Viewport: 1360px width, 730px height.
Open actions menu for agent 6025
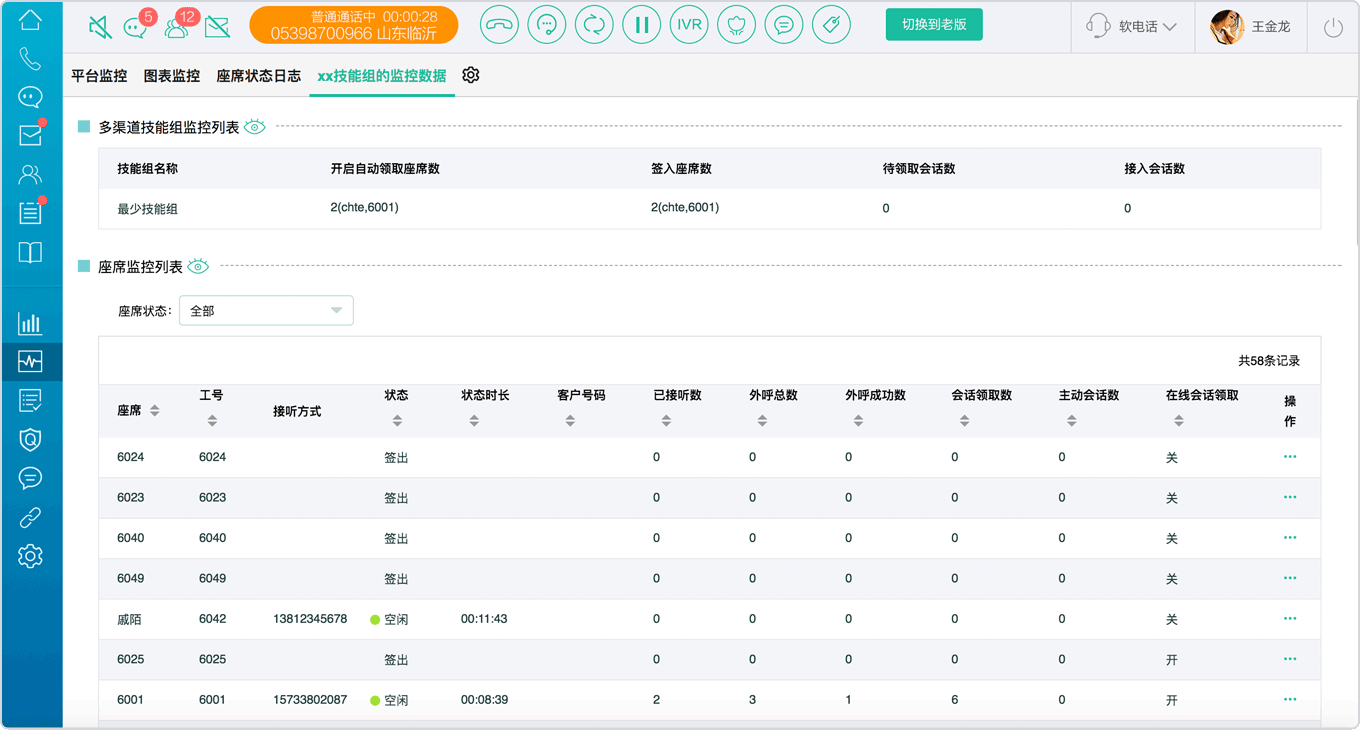(1290, 659)
